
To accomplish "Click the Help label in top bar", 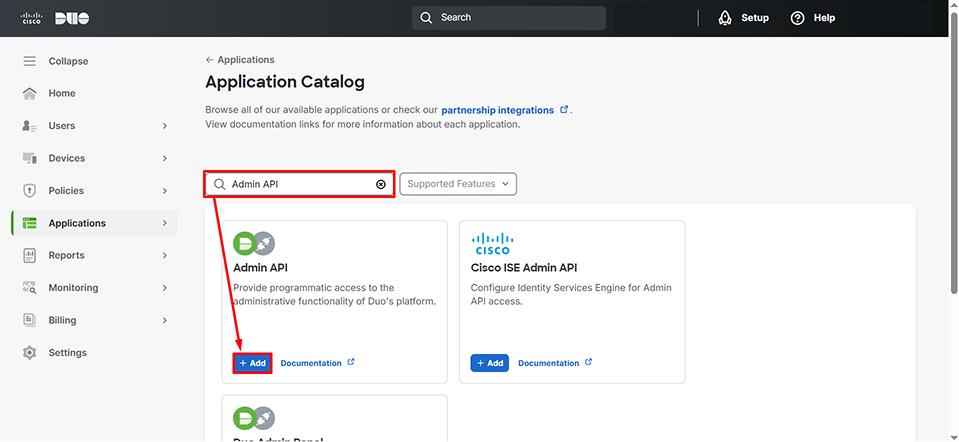I will click(x=824, y=18).
